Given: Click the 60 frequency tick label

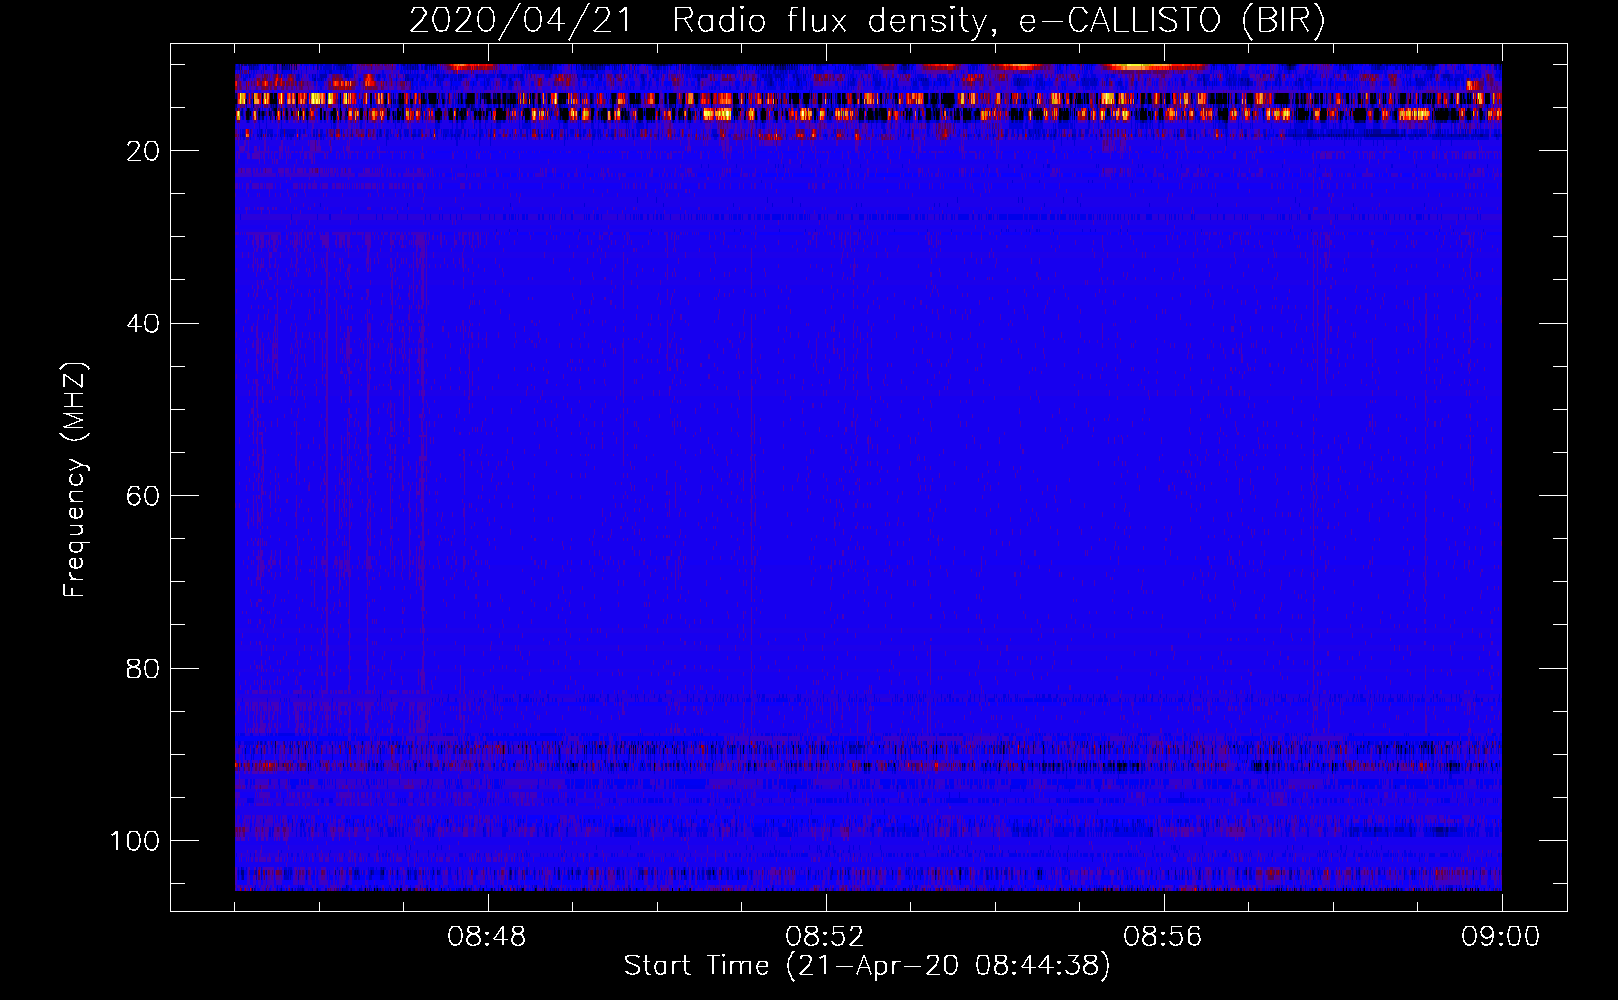Looking at the screenshot, I should [143, 496].
